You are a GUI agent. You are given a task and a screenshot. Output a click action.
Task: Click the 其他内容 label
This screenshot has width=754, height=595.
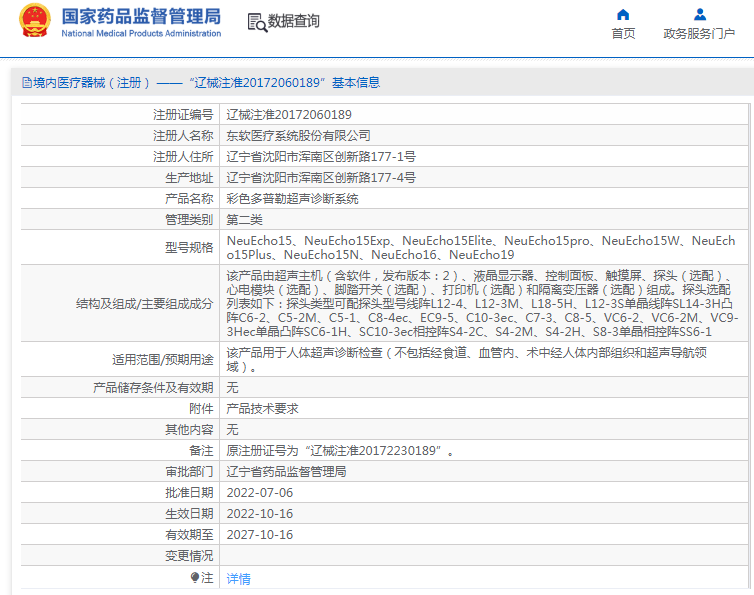pos(189,430)
